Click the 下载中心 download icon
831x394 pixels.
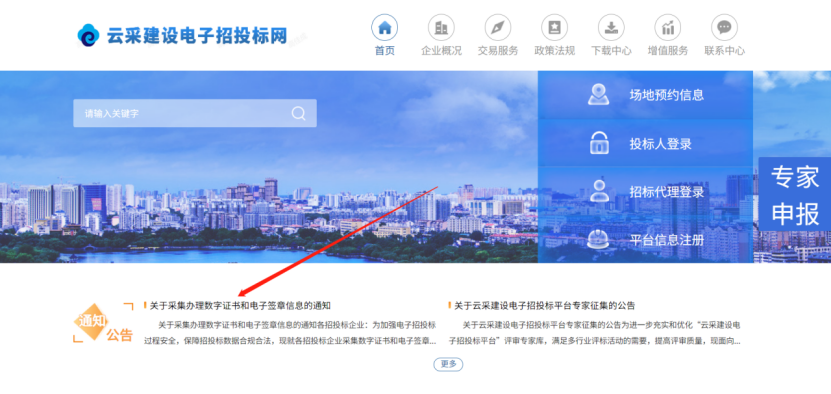coord(611,28)
